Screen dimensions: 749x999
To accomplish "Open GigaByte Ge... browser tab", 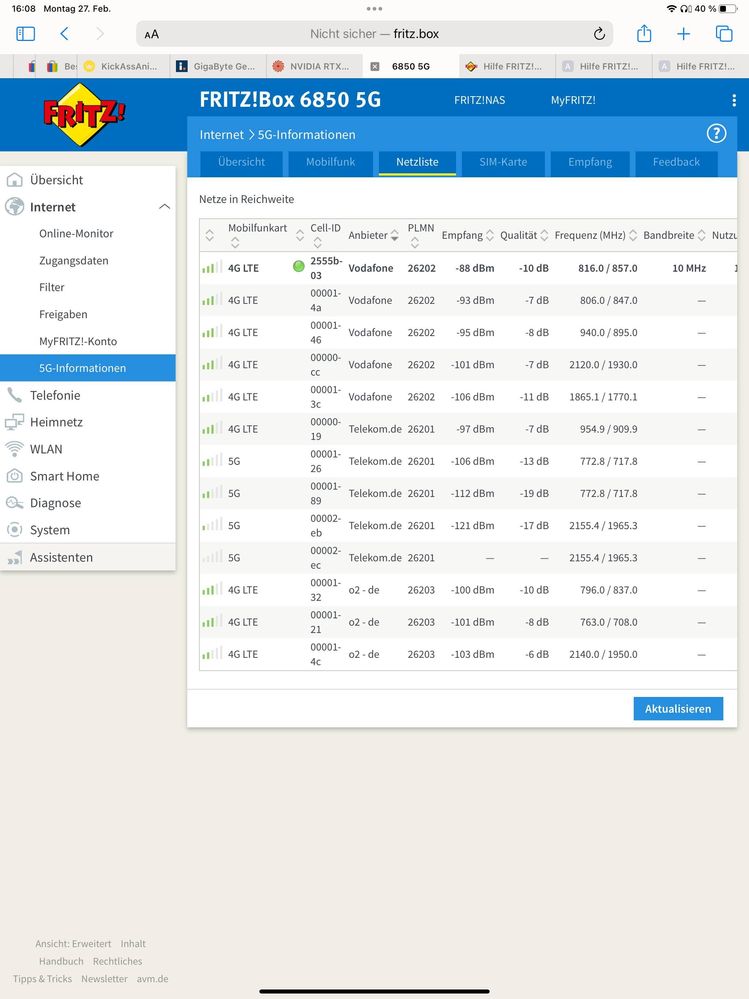I will 218,66.
